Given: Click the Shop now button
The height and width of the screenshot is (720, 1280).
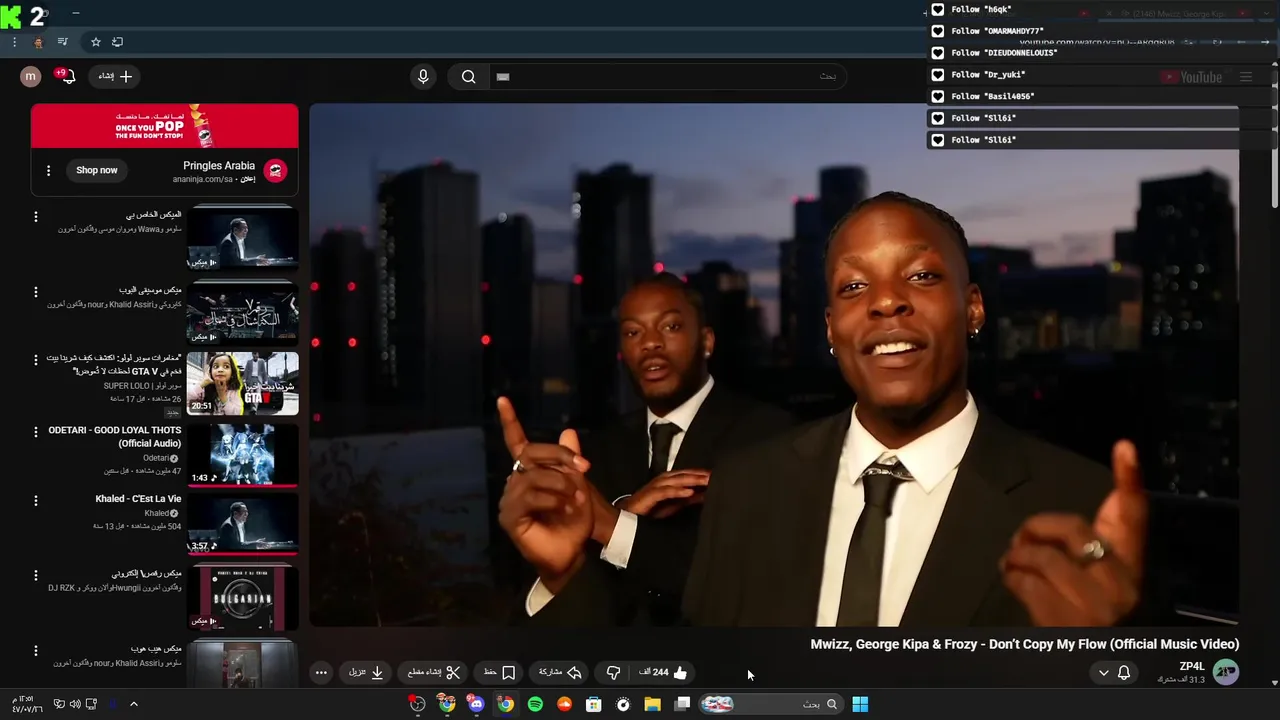Looking at the screenshot, I should 97,170.
